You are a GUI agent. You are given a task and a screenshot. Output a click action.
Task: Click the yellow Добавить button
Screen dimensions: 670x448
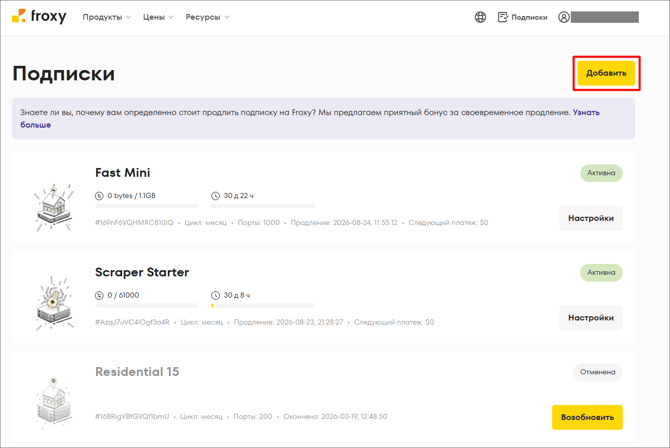point(606,73)
